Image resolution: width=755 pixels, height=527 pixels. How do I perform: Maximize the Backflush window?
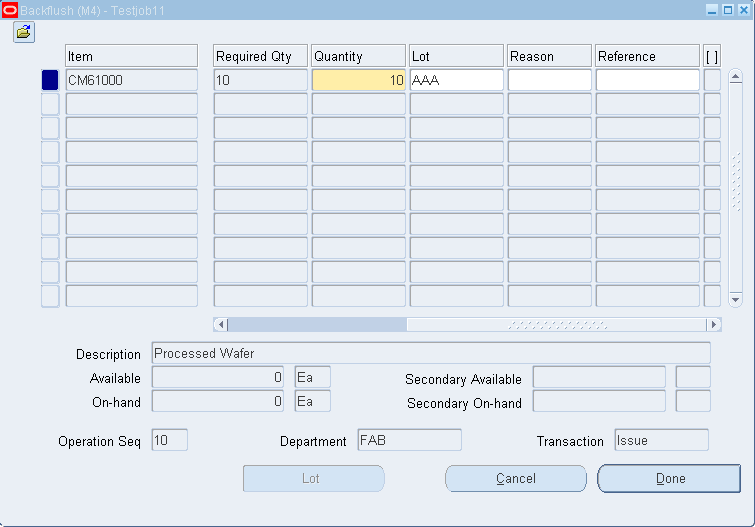click(728, 10)
